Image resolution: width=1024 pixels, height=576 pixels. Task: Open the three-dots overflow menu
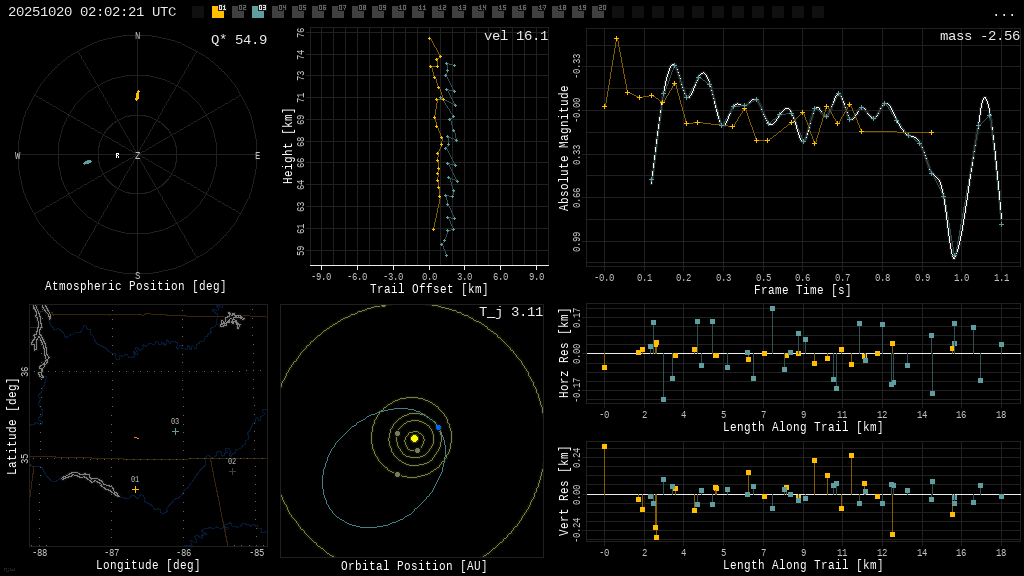point(1003,13)
